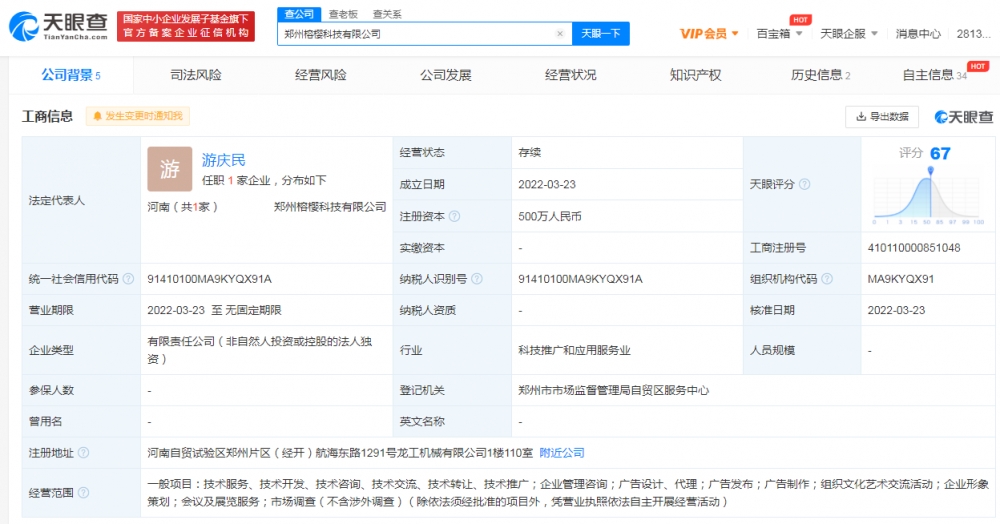Click help icon next to 组织机构代码
The image size is (1000, 524).
[827, 279]
